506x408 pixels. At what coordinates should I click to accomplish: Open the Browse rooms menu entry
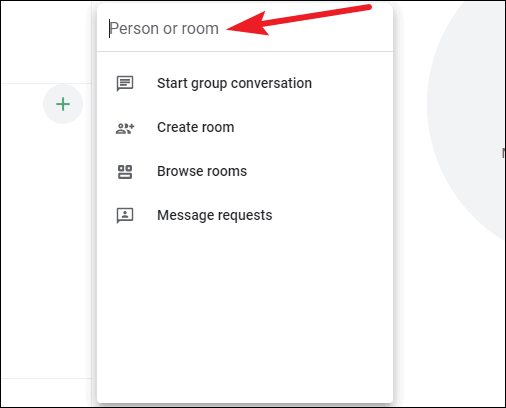(245, 171)
